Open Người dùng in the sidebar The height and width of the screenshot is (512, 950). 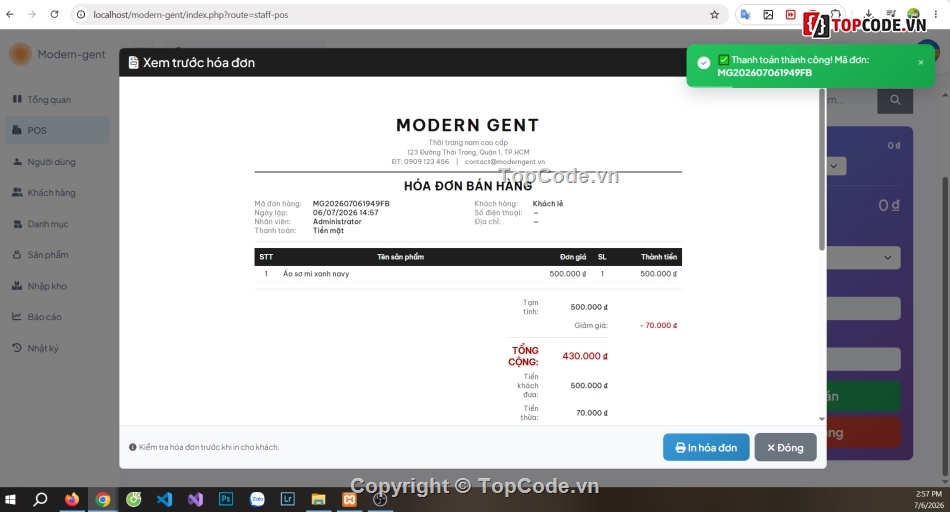pyautogui.click(x=58, y=162)
